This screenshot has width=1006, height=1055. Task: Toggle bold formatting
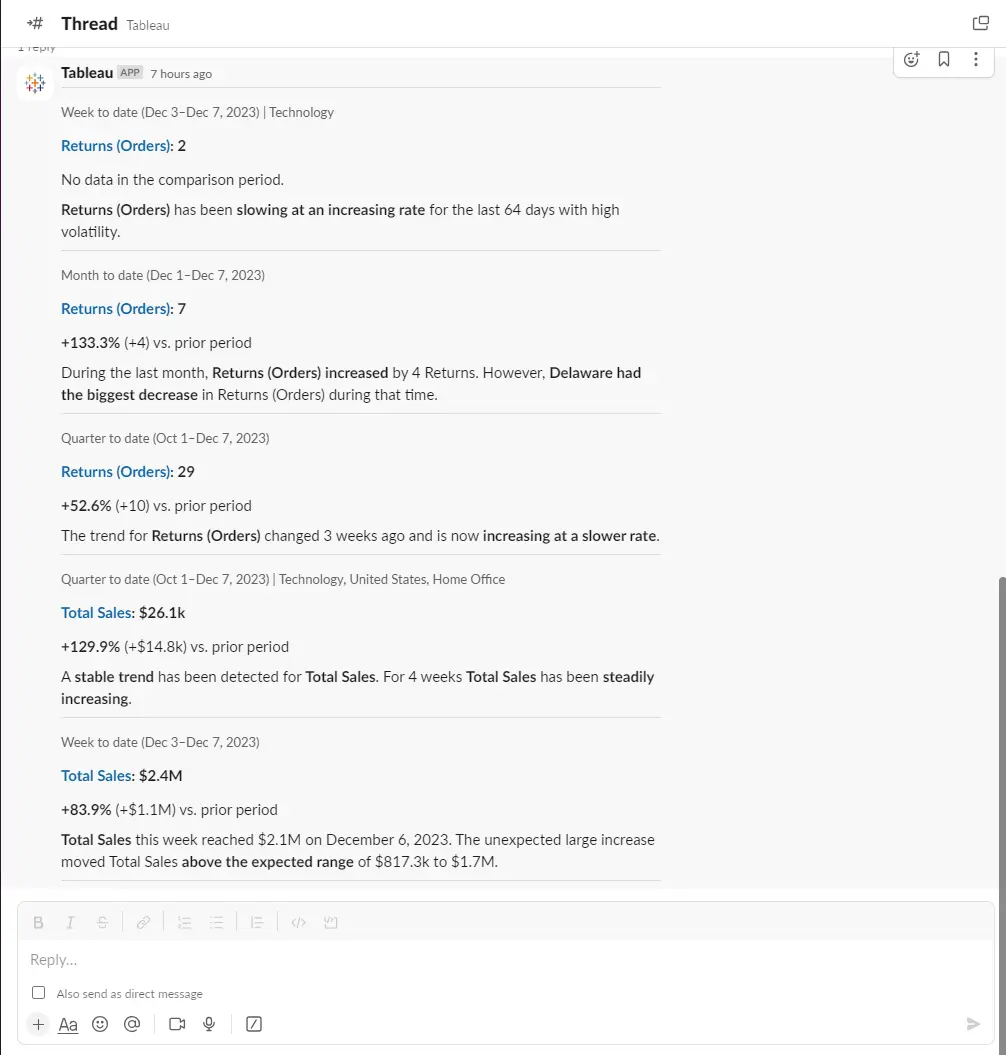pyautogui.click(x=38, y=922)
